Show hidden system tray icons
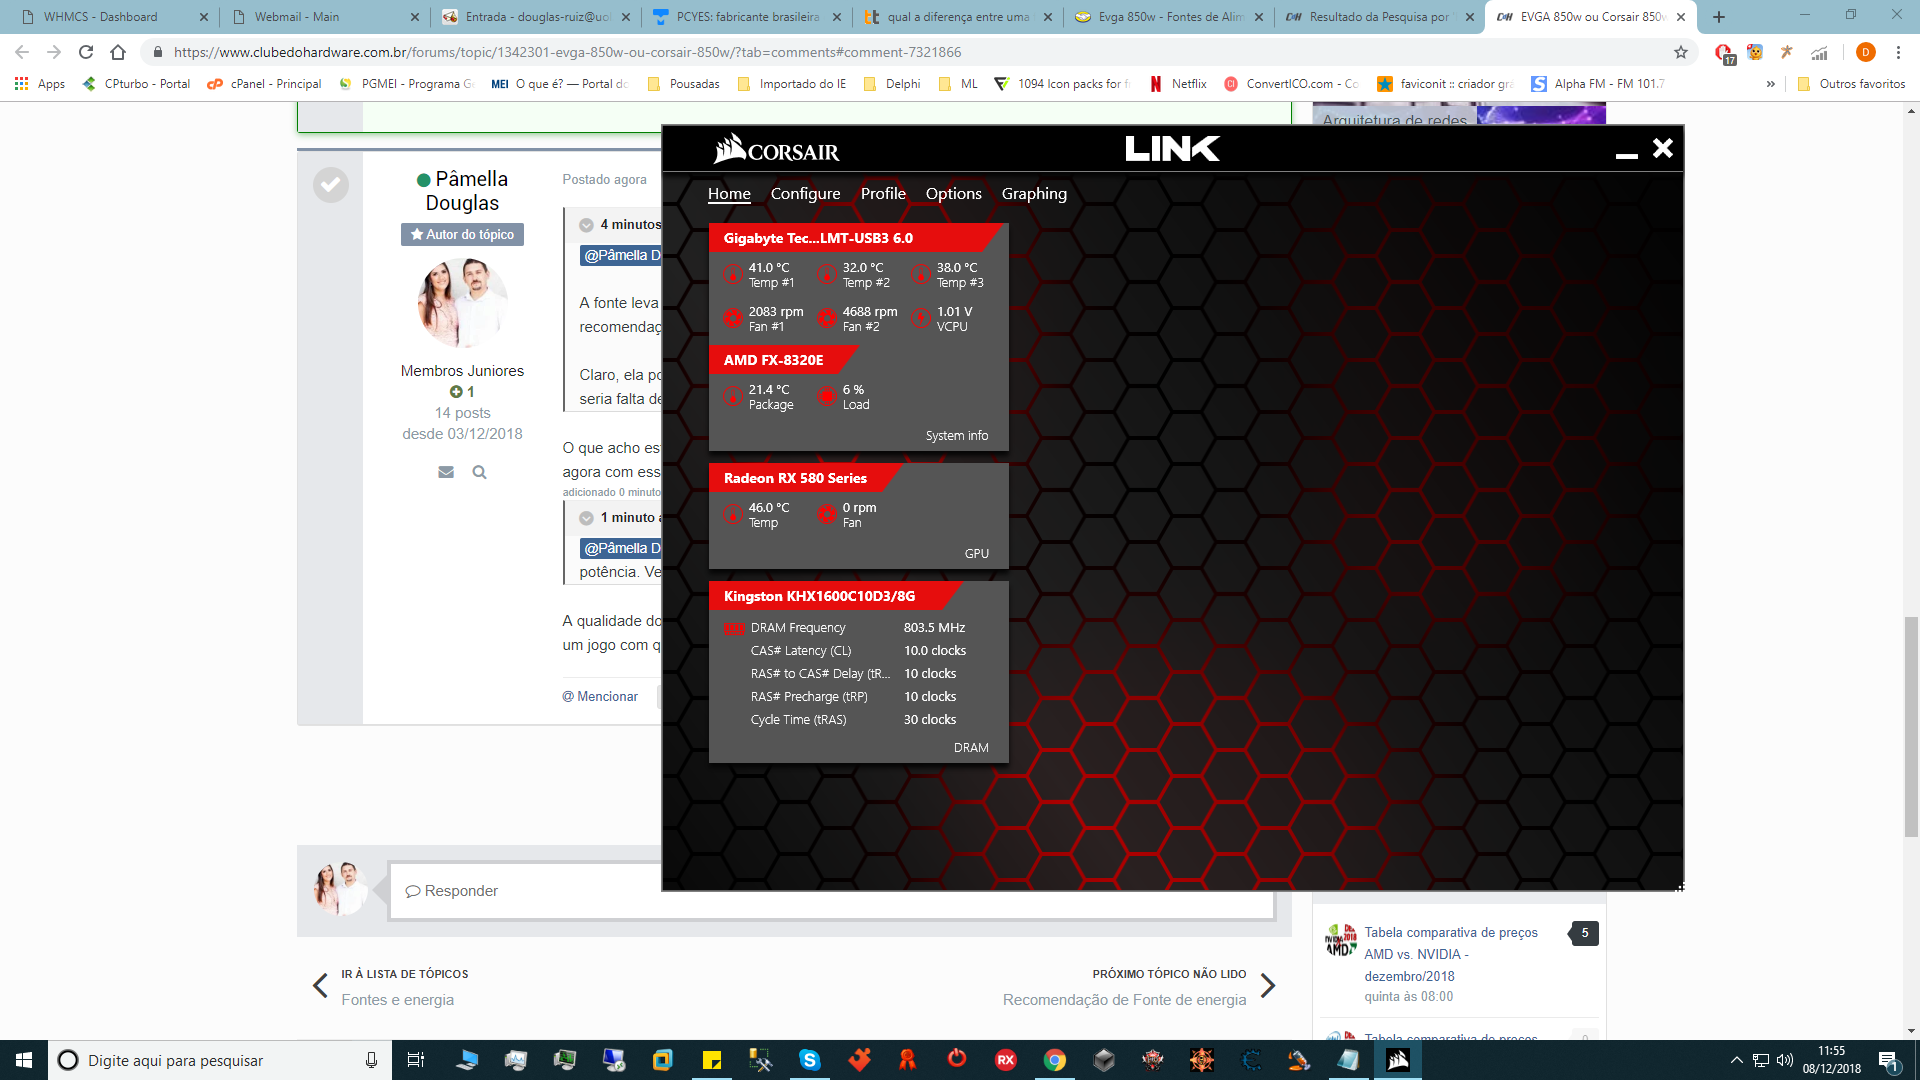 (1737, 1060)
